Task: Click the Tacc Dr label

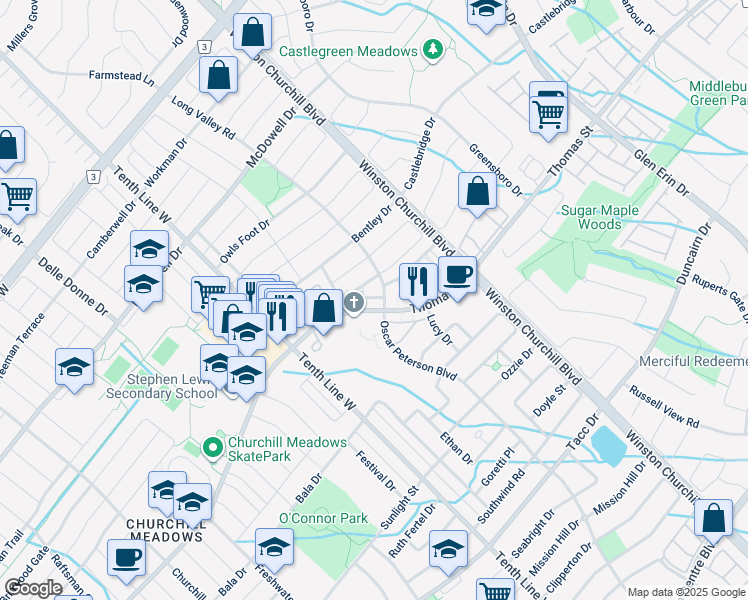Action: [x=582, y=432]
